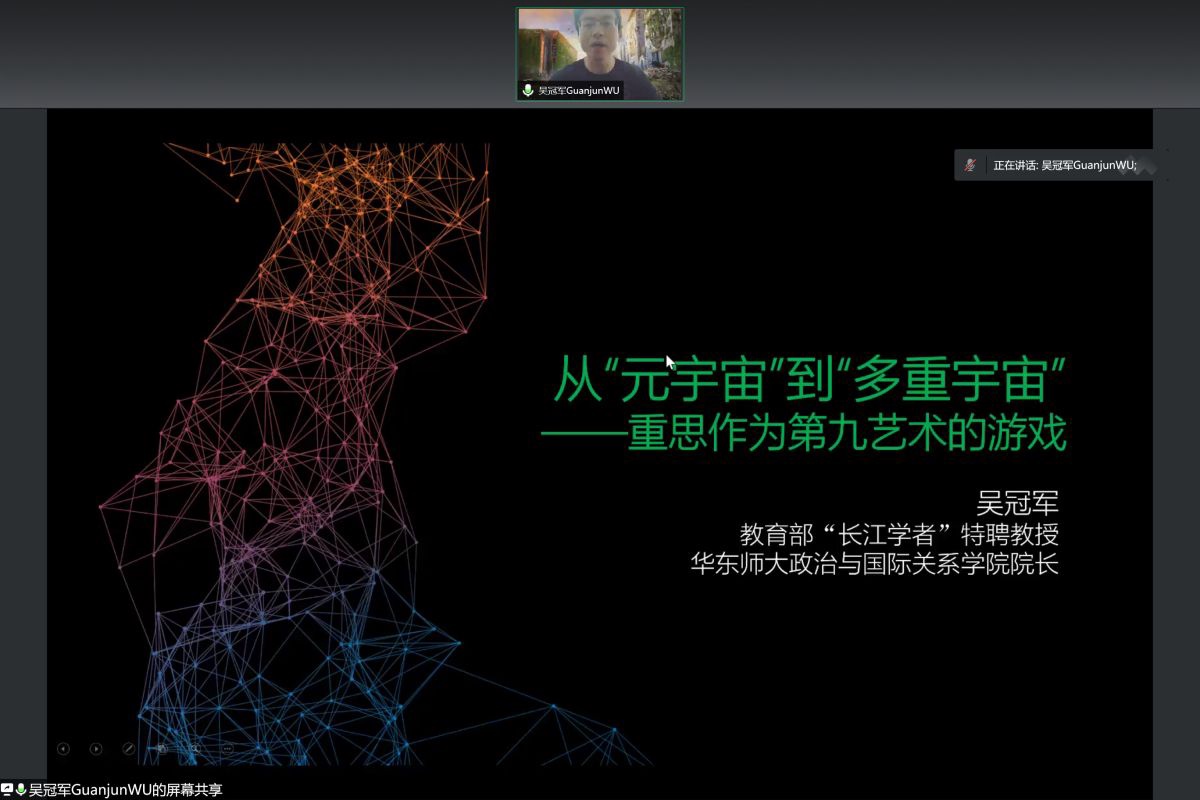Click the author name 吴冠军 on slide
The height and width of the screenshot is (800, 1200).
pos(1016,501)
